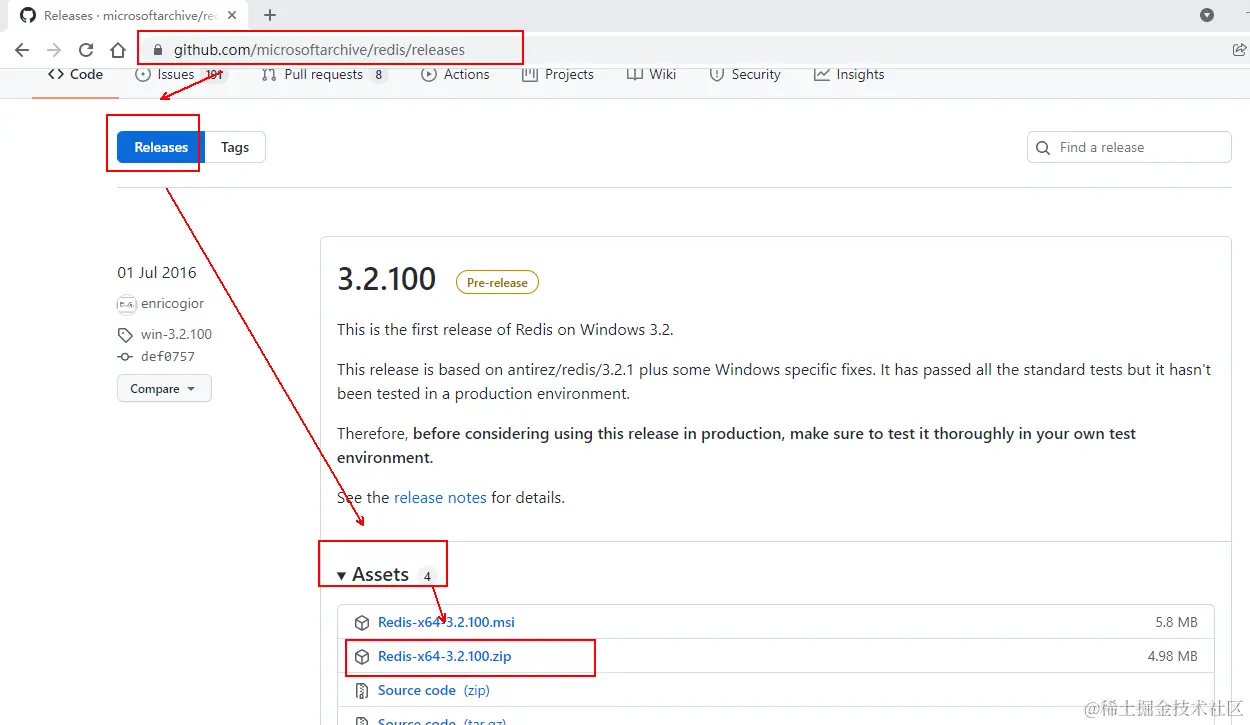Open the Pull requests tab

(324, 74)
